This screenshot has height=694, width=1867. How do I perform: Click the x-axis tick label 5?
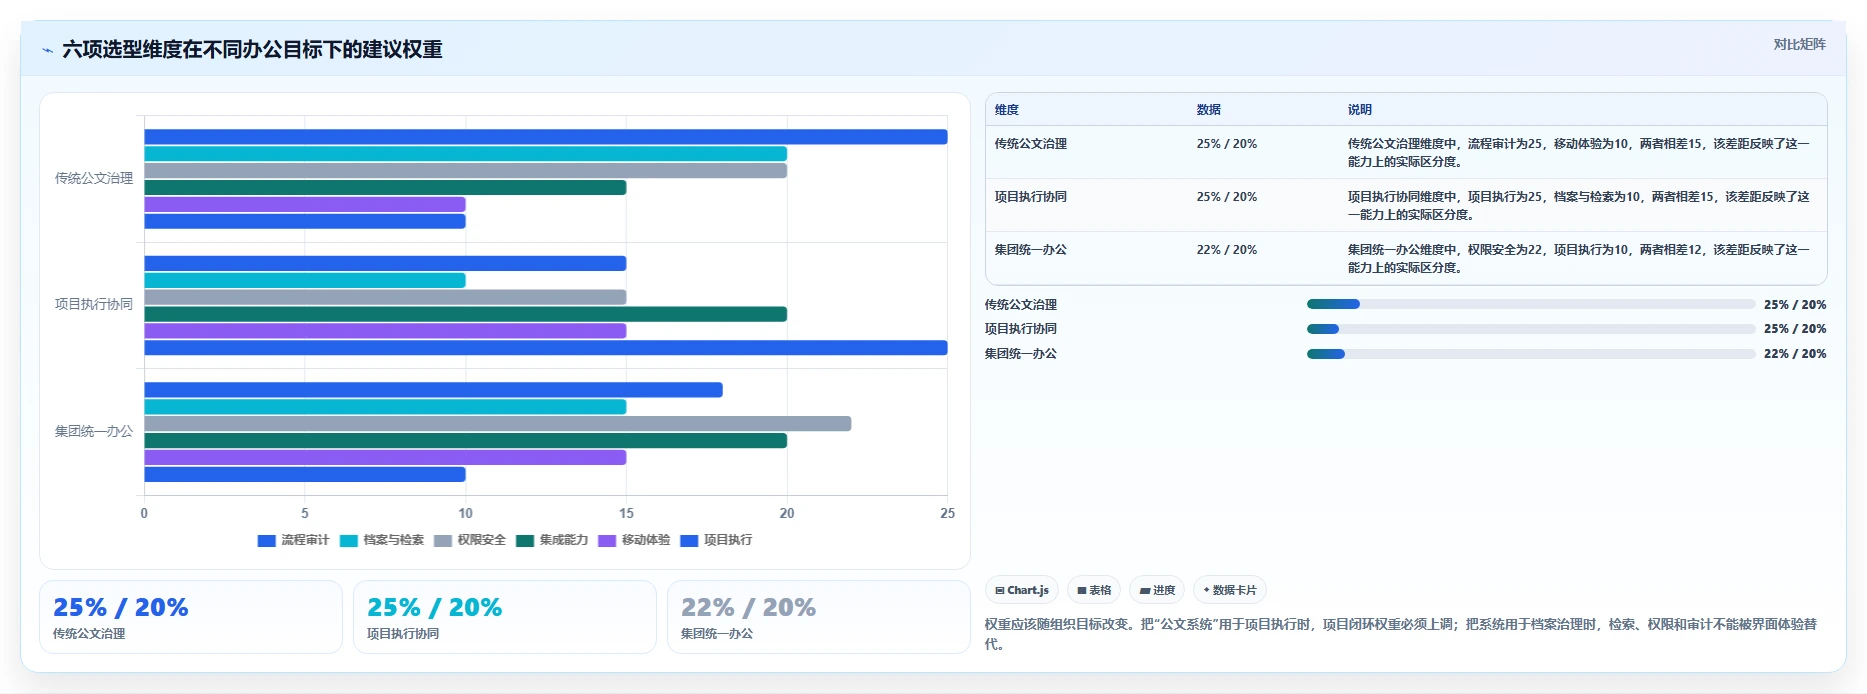(305, 513)
